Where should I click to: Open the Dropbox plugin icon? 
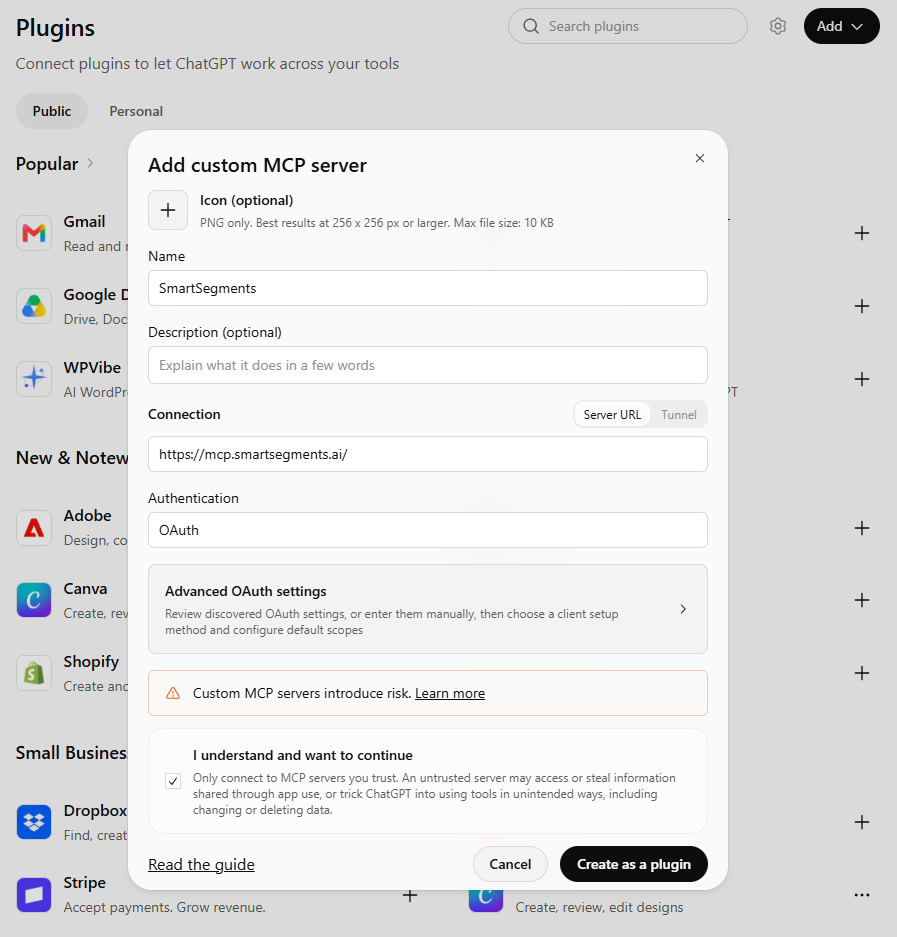coord(34,822)
